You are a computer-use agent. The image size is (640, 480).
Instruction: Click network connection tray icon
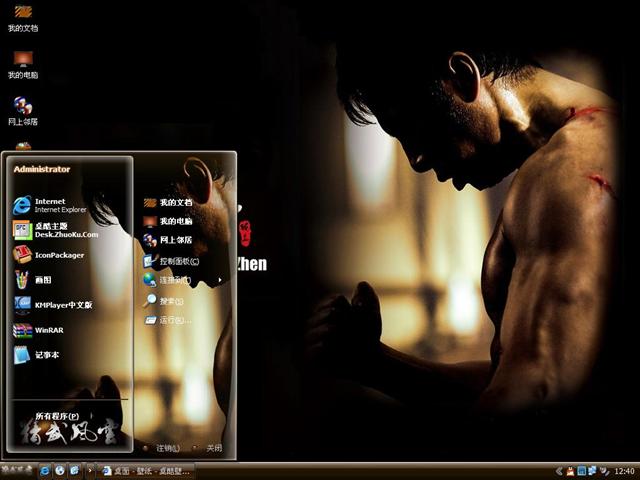pyautogui.click(x=592, y=471)
